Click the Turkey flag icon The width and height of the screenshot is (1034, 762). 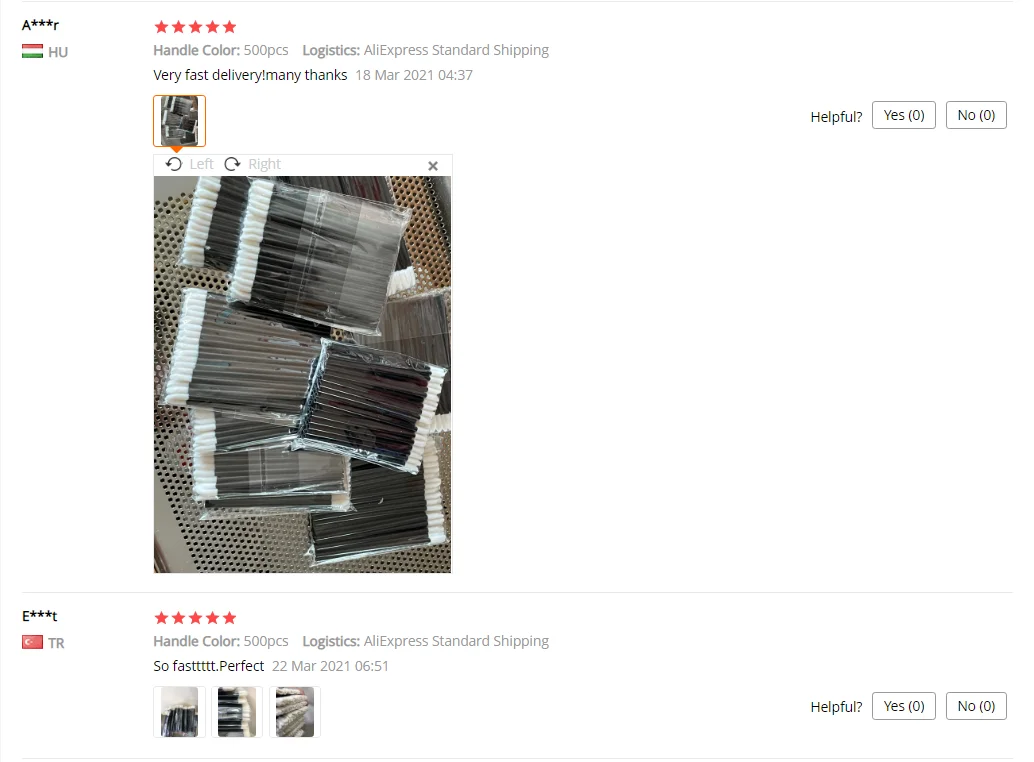click(x=32, y=642)
